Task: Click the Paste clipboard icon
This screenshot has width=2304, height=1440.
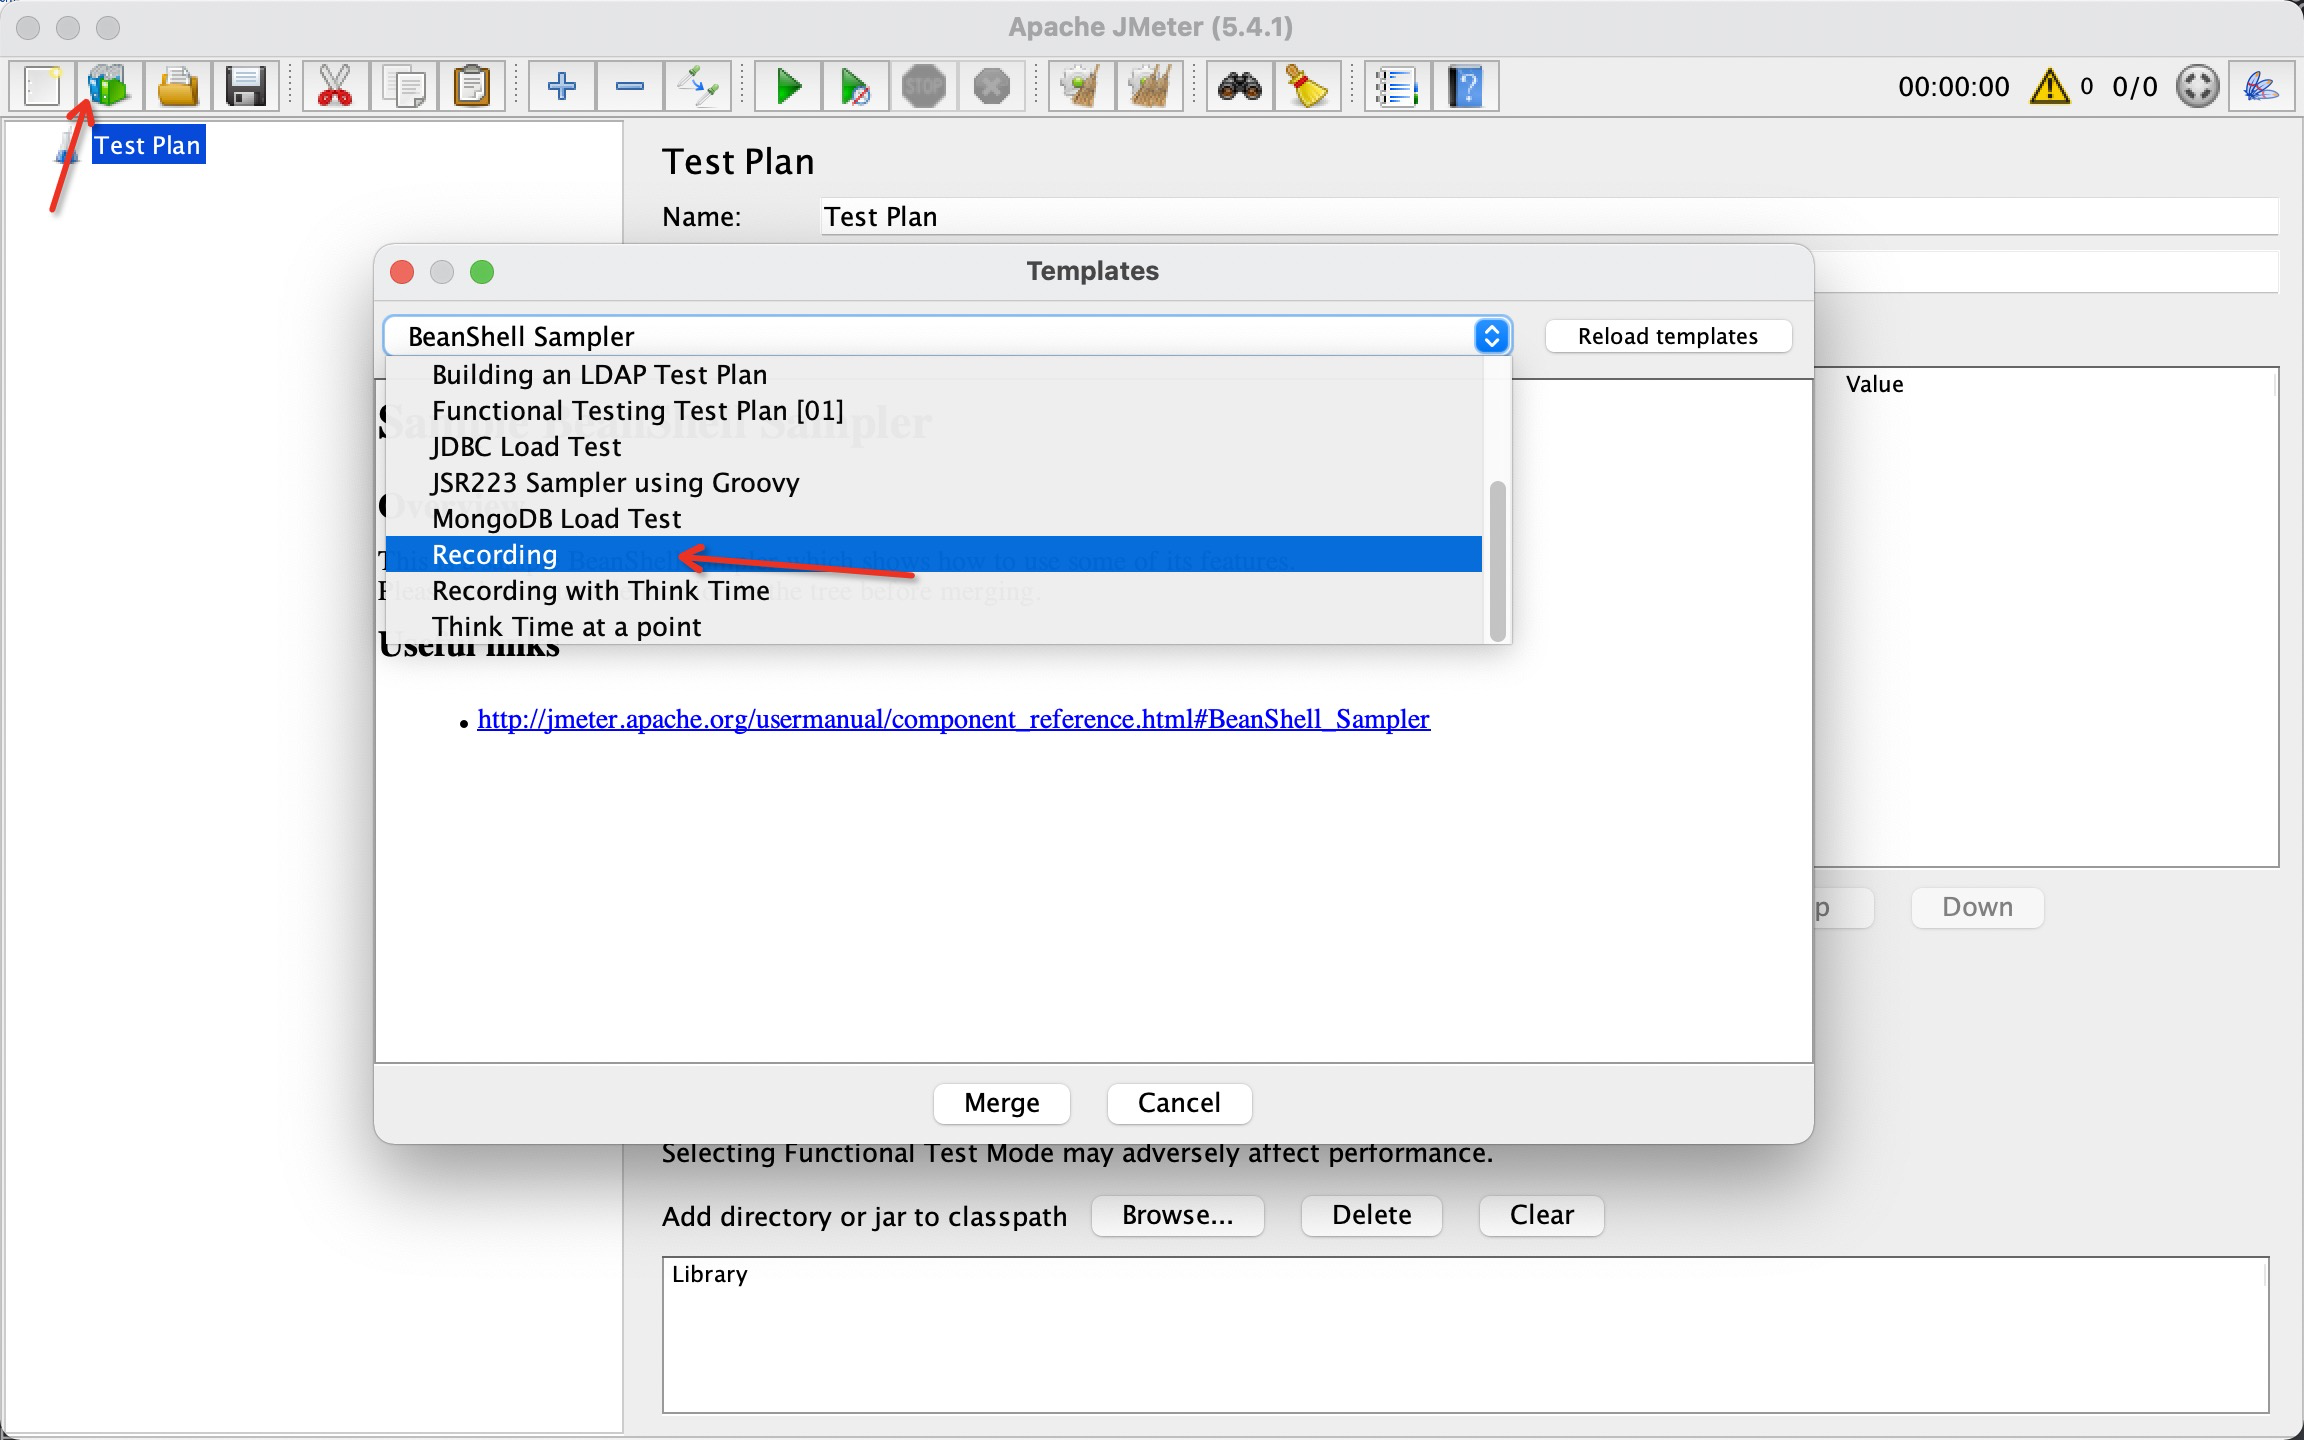Action: click(471, 86)
